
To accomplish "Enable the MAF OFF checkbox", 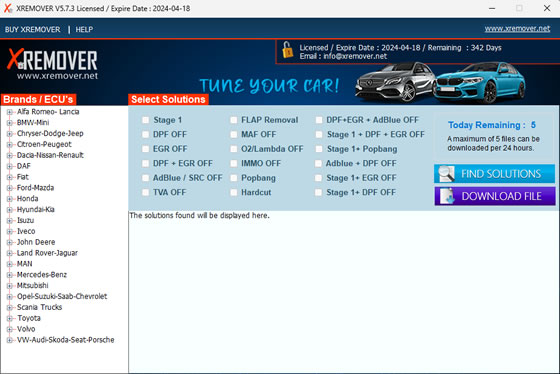I will tap(234, 134).
